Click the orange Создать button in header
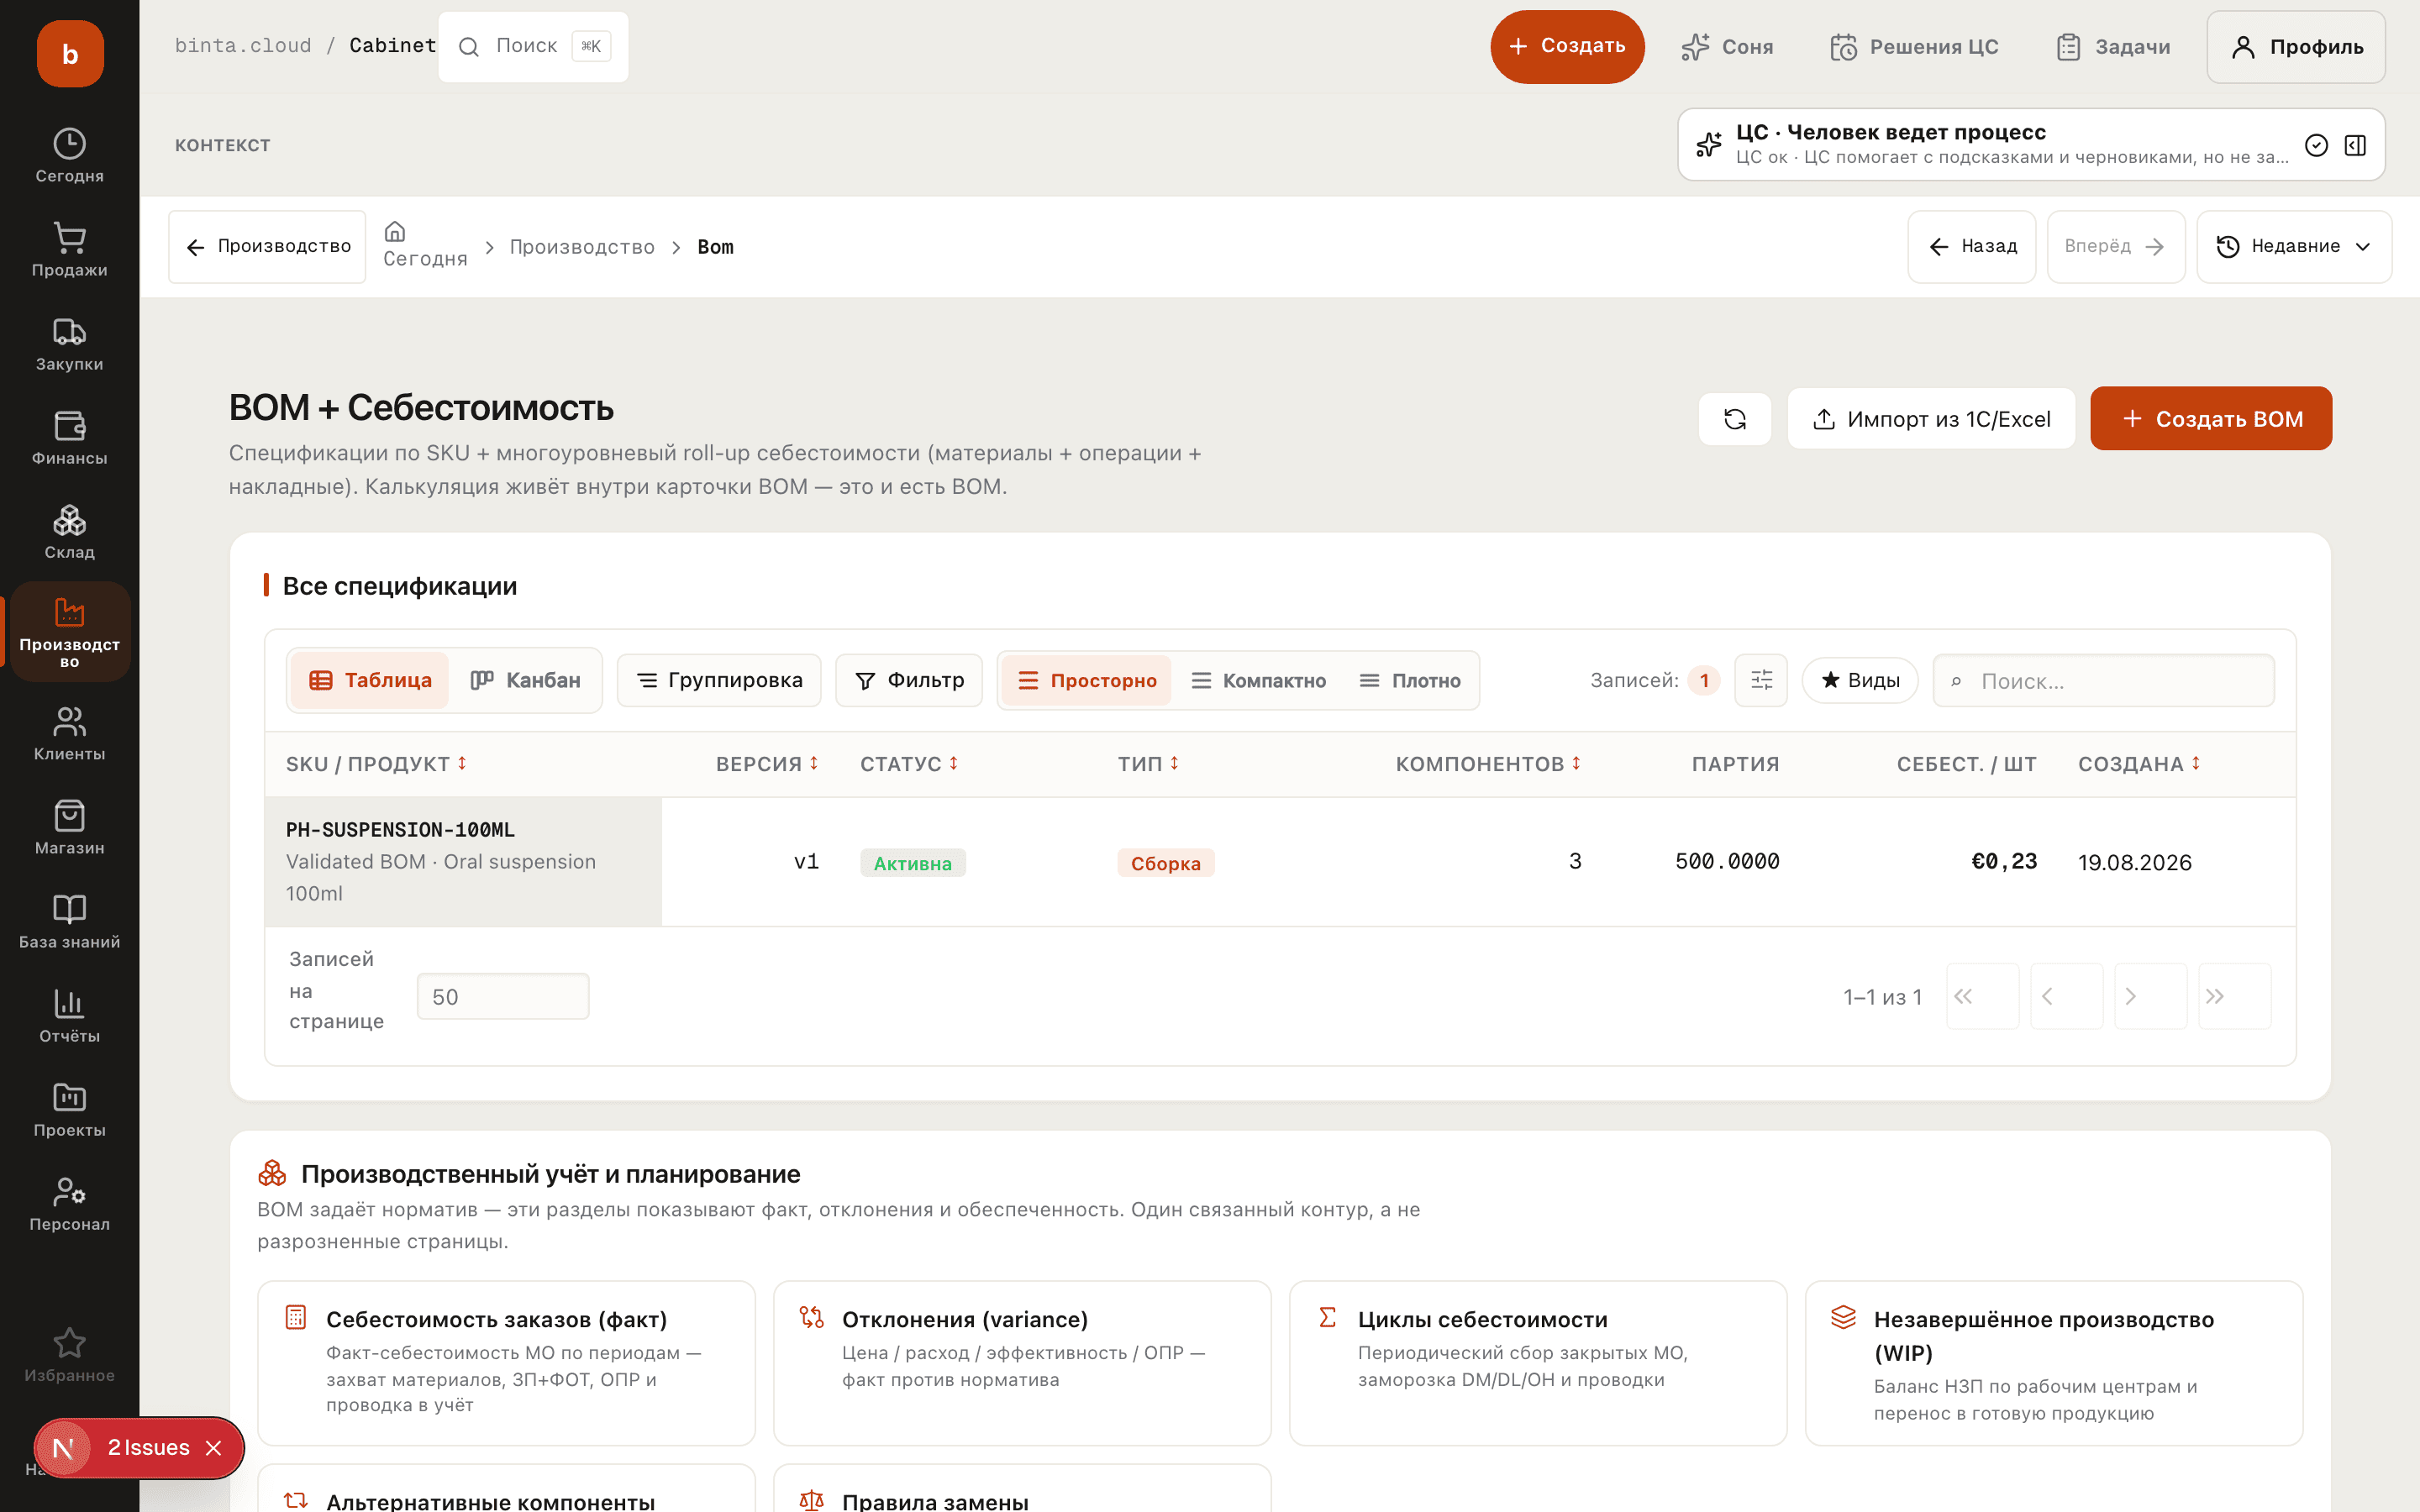The image size is (2420, 1512). tap(1567, 46)
